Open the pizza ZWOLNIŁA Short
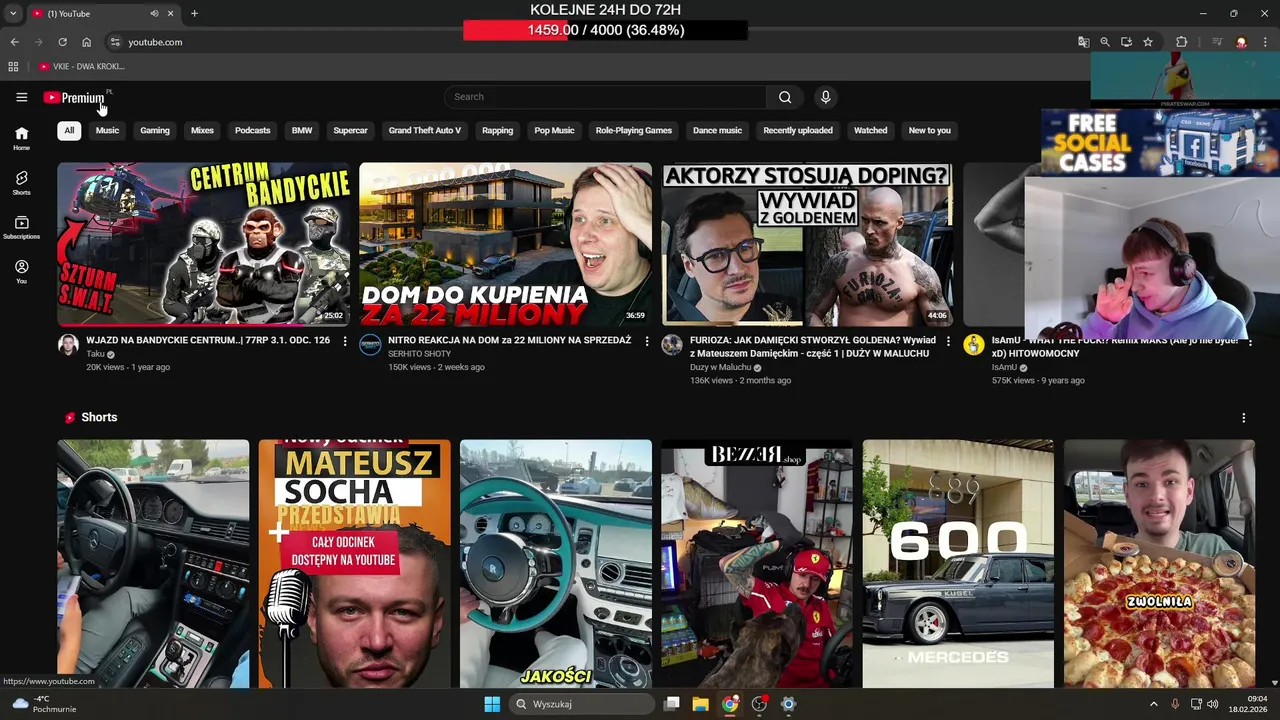Viewport: 1280px width, 720px height. [x=1159, y=564]
